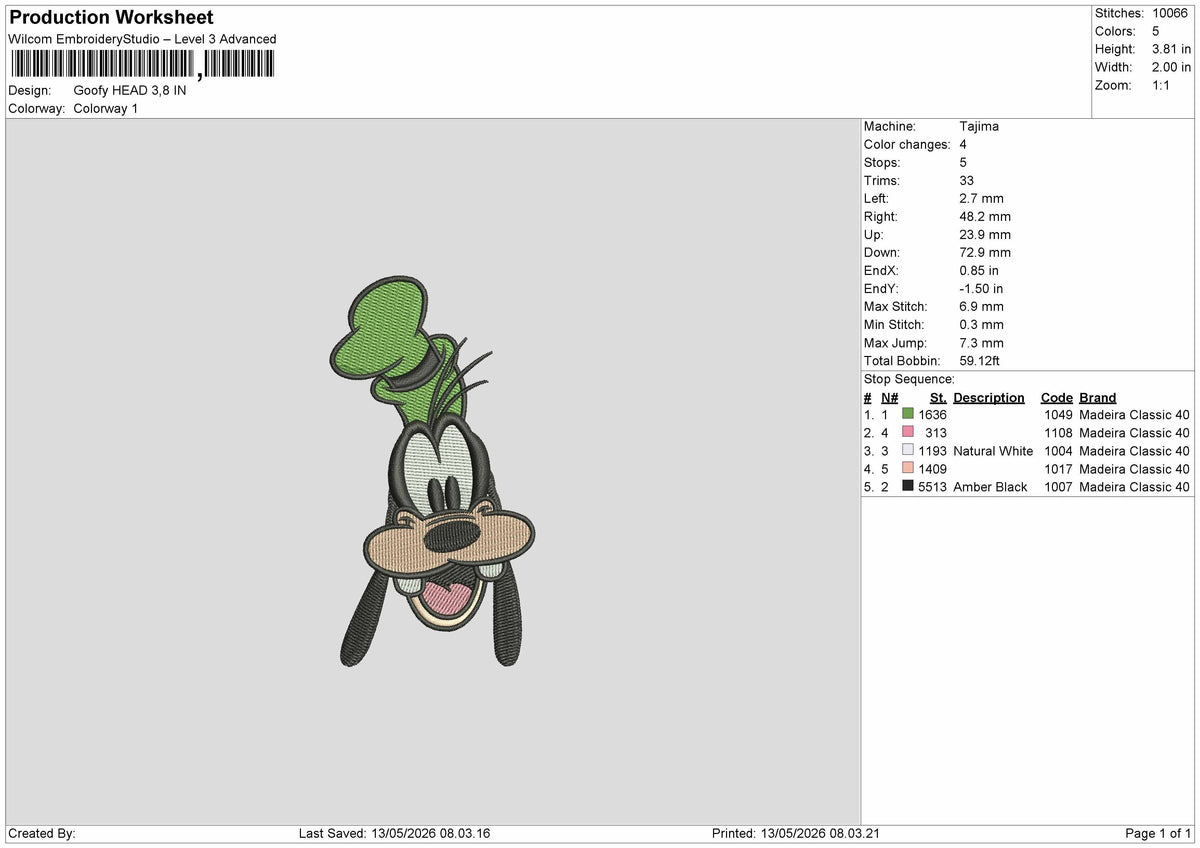
Task: Click the 'Description' column header
Action: coord(989,397)
